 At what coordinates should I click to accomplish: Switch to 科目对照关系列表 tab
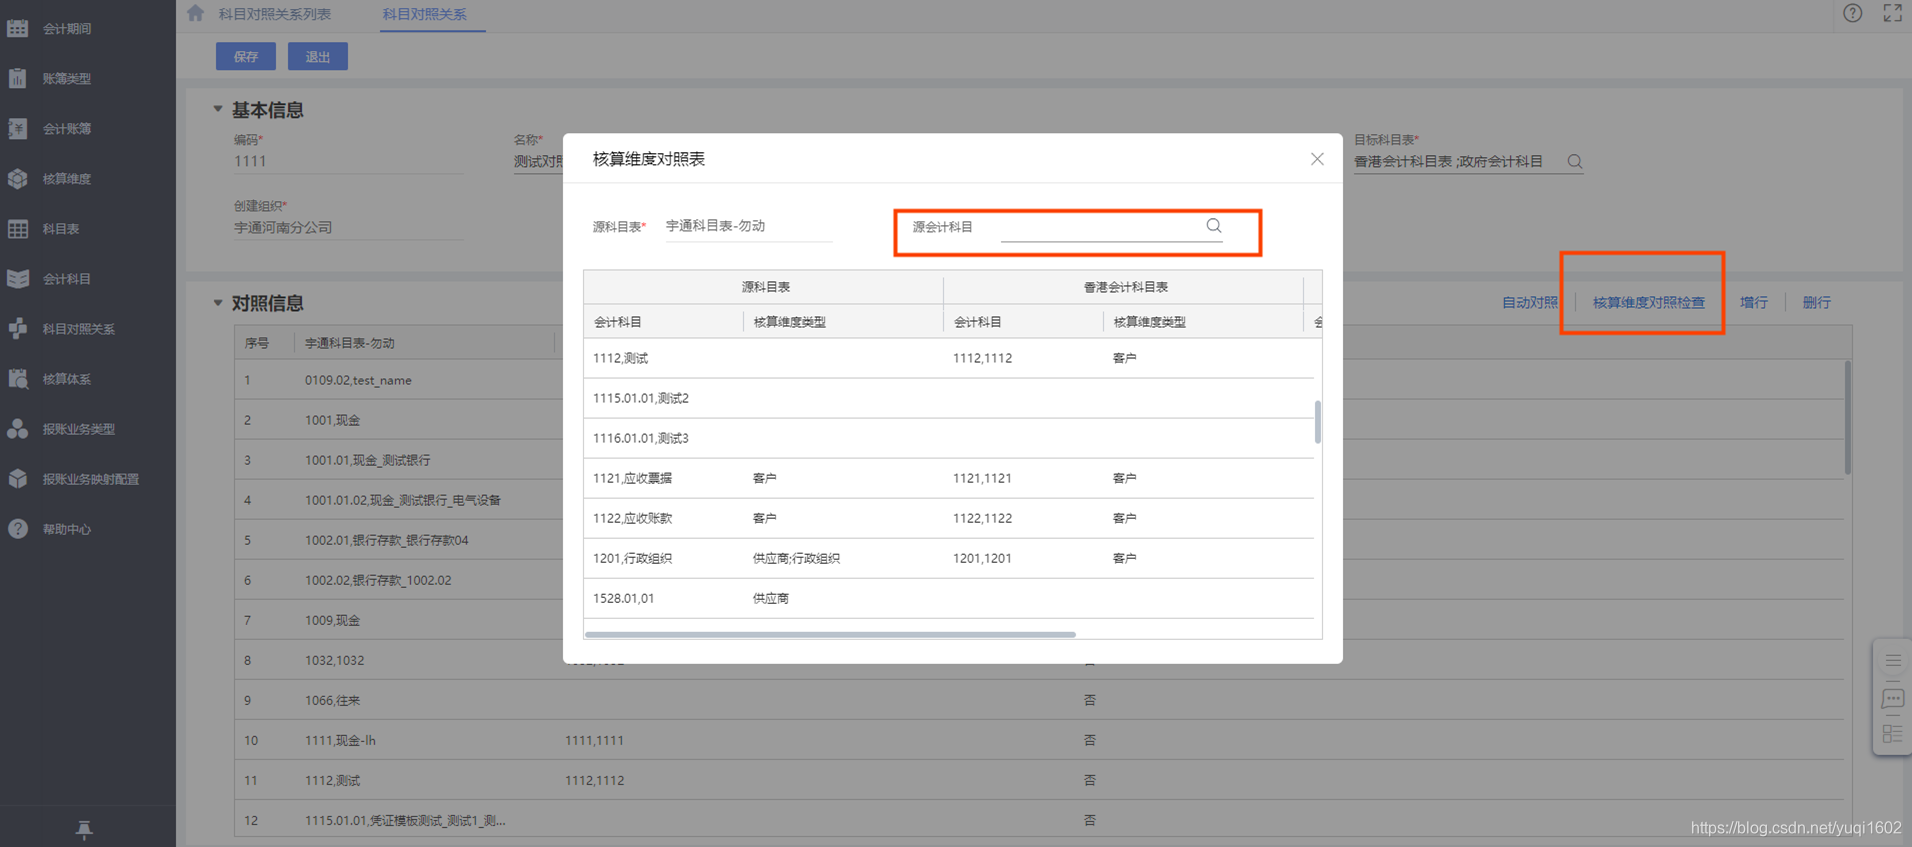point(275,14)
